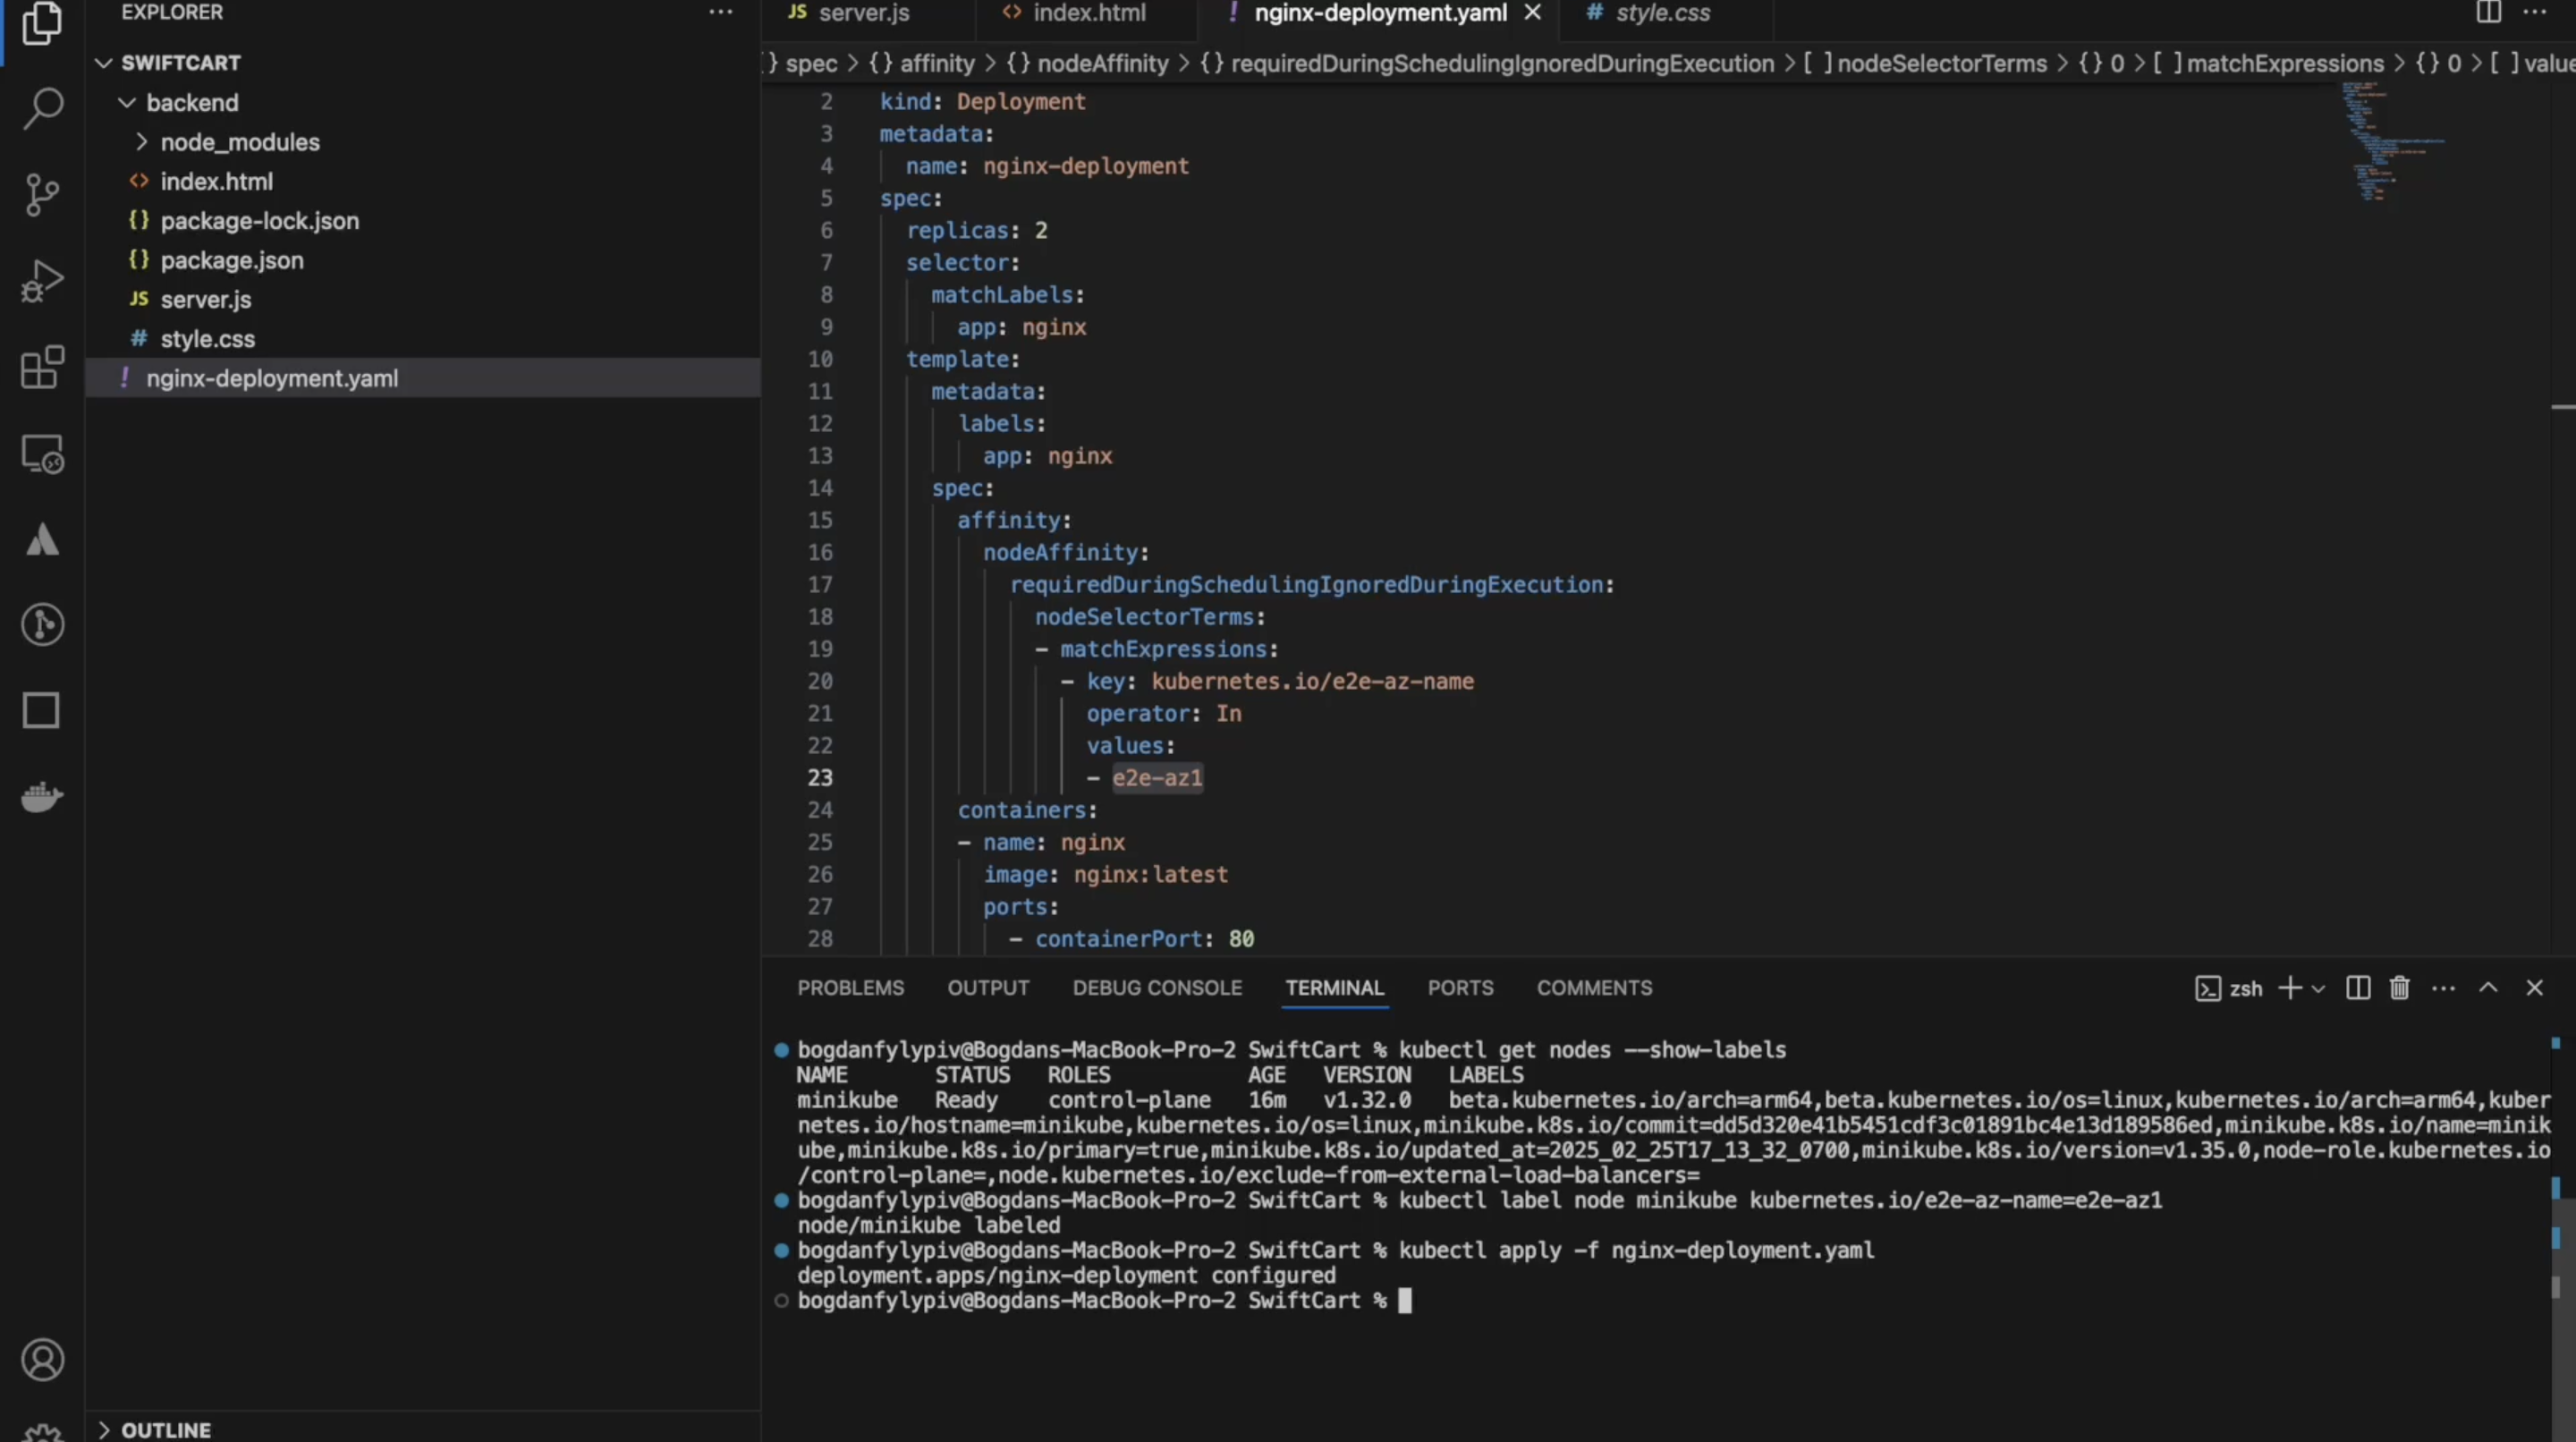Open Remote Explorer in activity bar
This screenshot has height=1442, width=2576.
42,455
